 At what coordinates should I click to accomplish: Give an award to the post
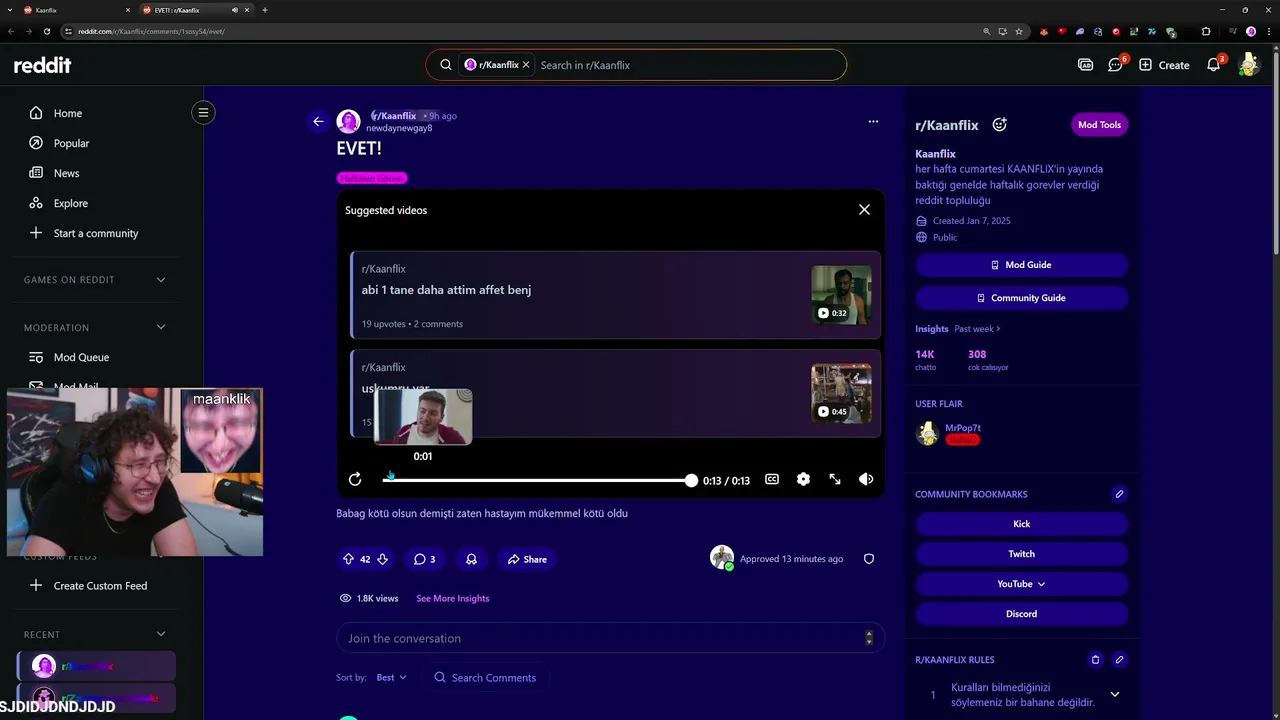pos(471,559)
